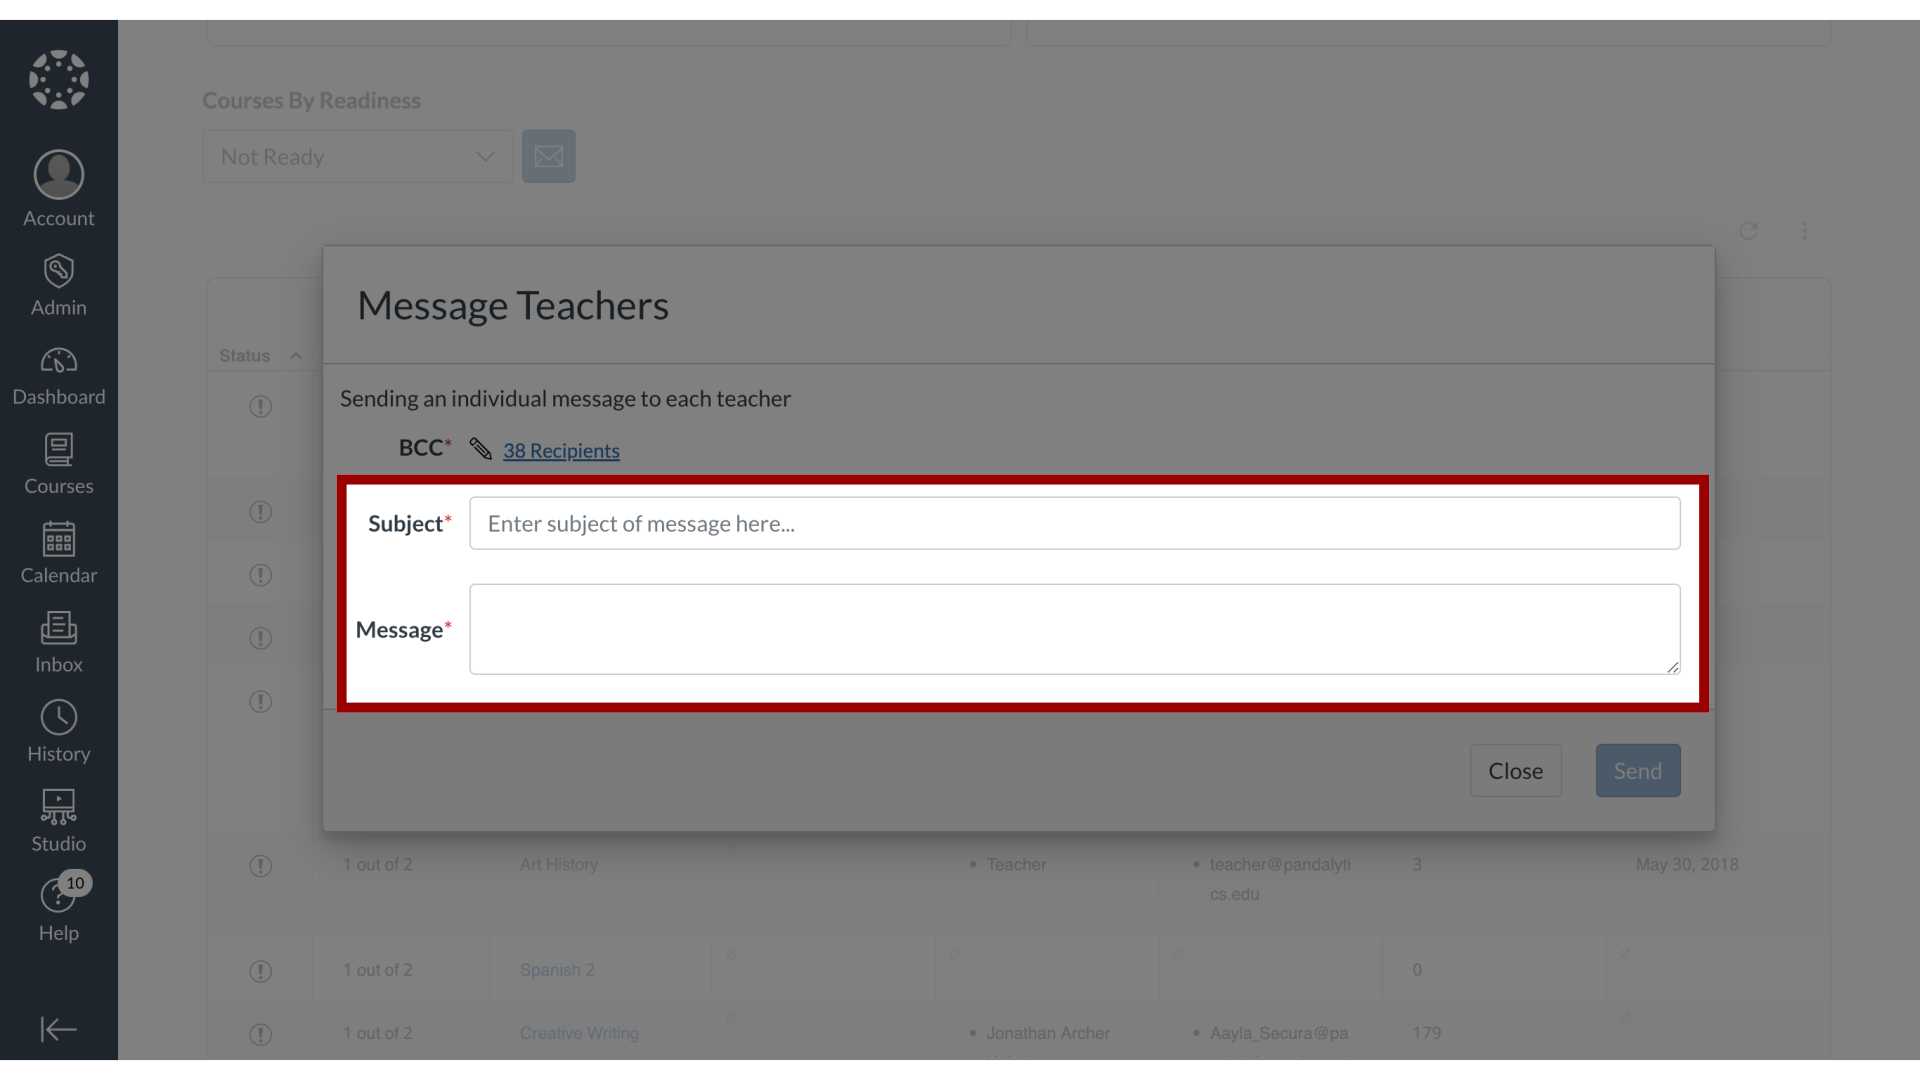1920x1080 pixels.
Task: Open the History section
Action: (x=58, y=731)
